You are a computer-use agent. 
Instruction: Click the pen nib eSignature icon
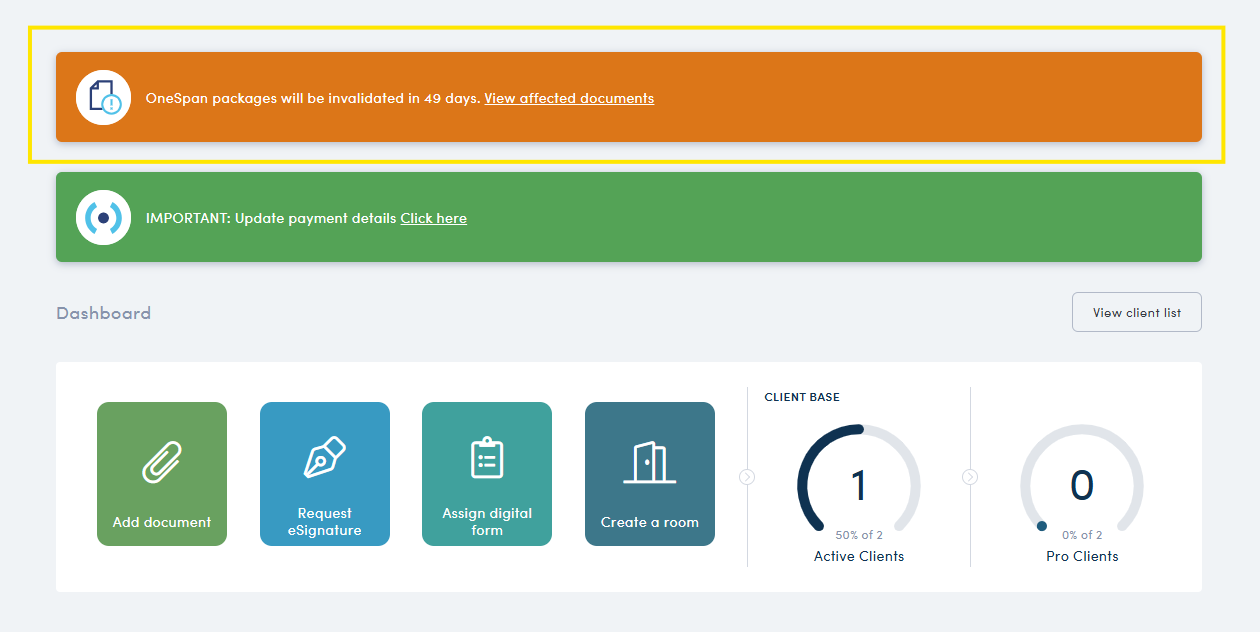pyautogui.click(x=325, y=458)
